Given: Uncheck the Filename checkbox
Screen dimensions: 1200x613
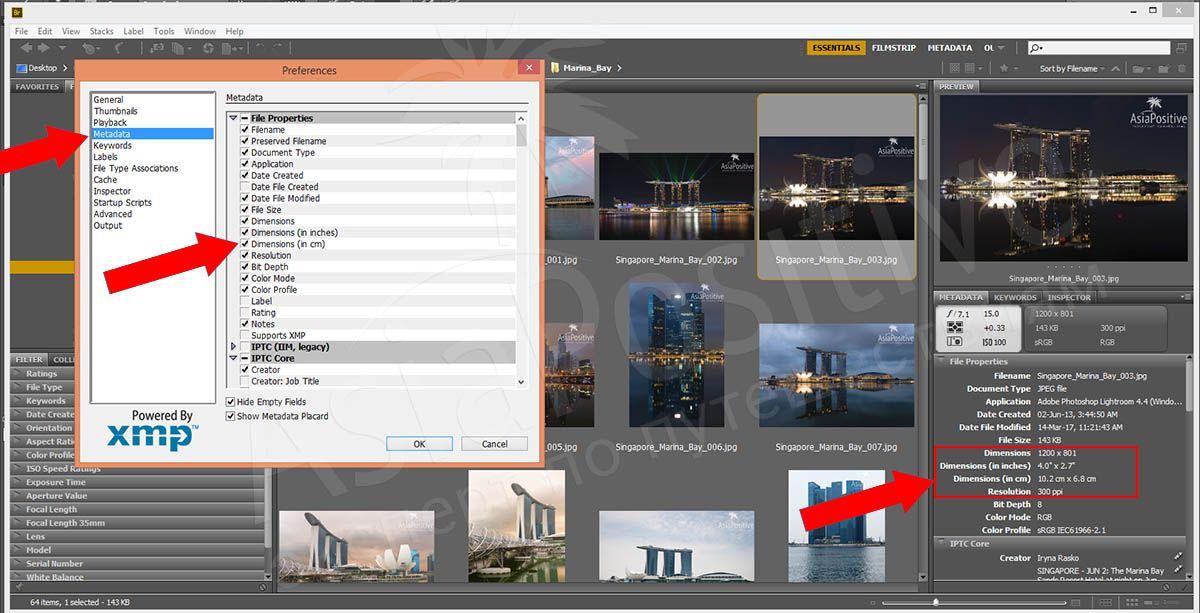Looking at the screenshot, I should 245,130.
